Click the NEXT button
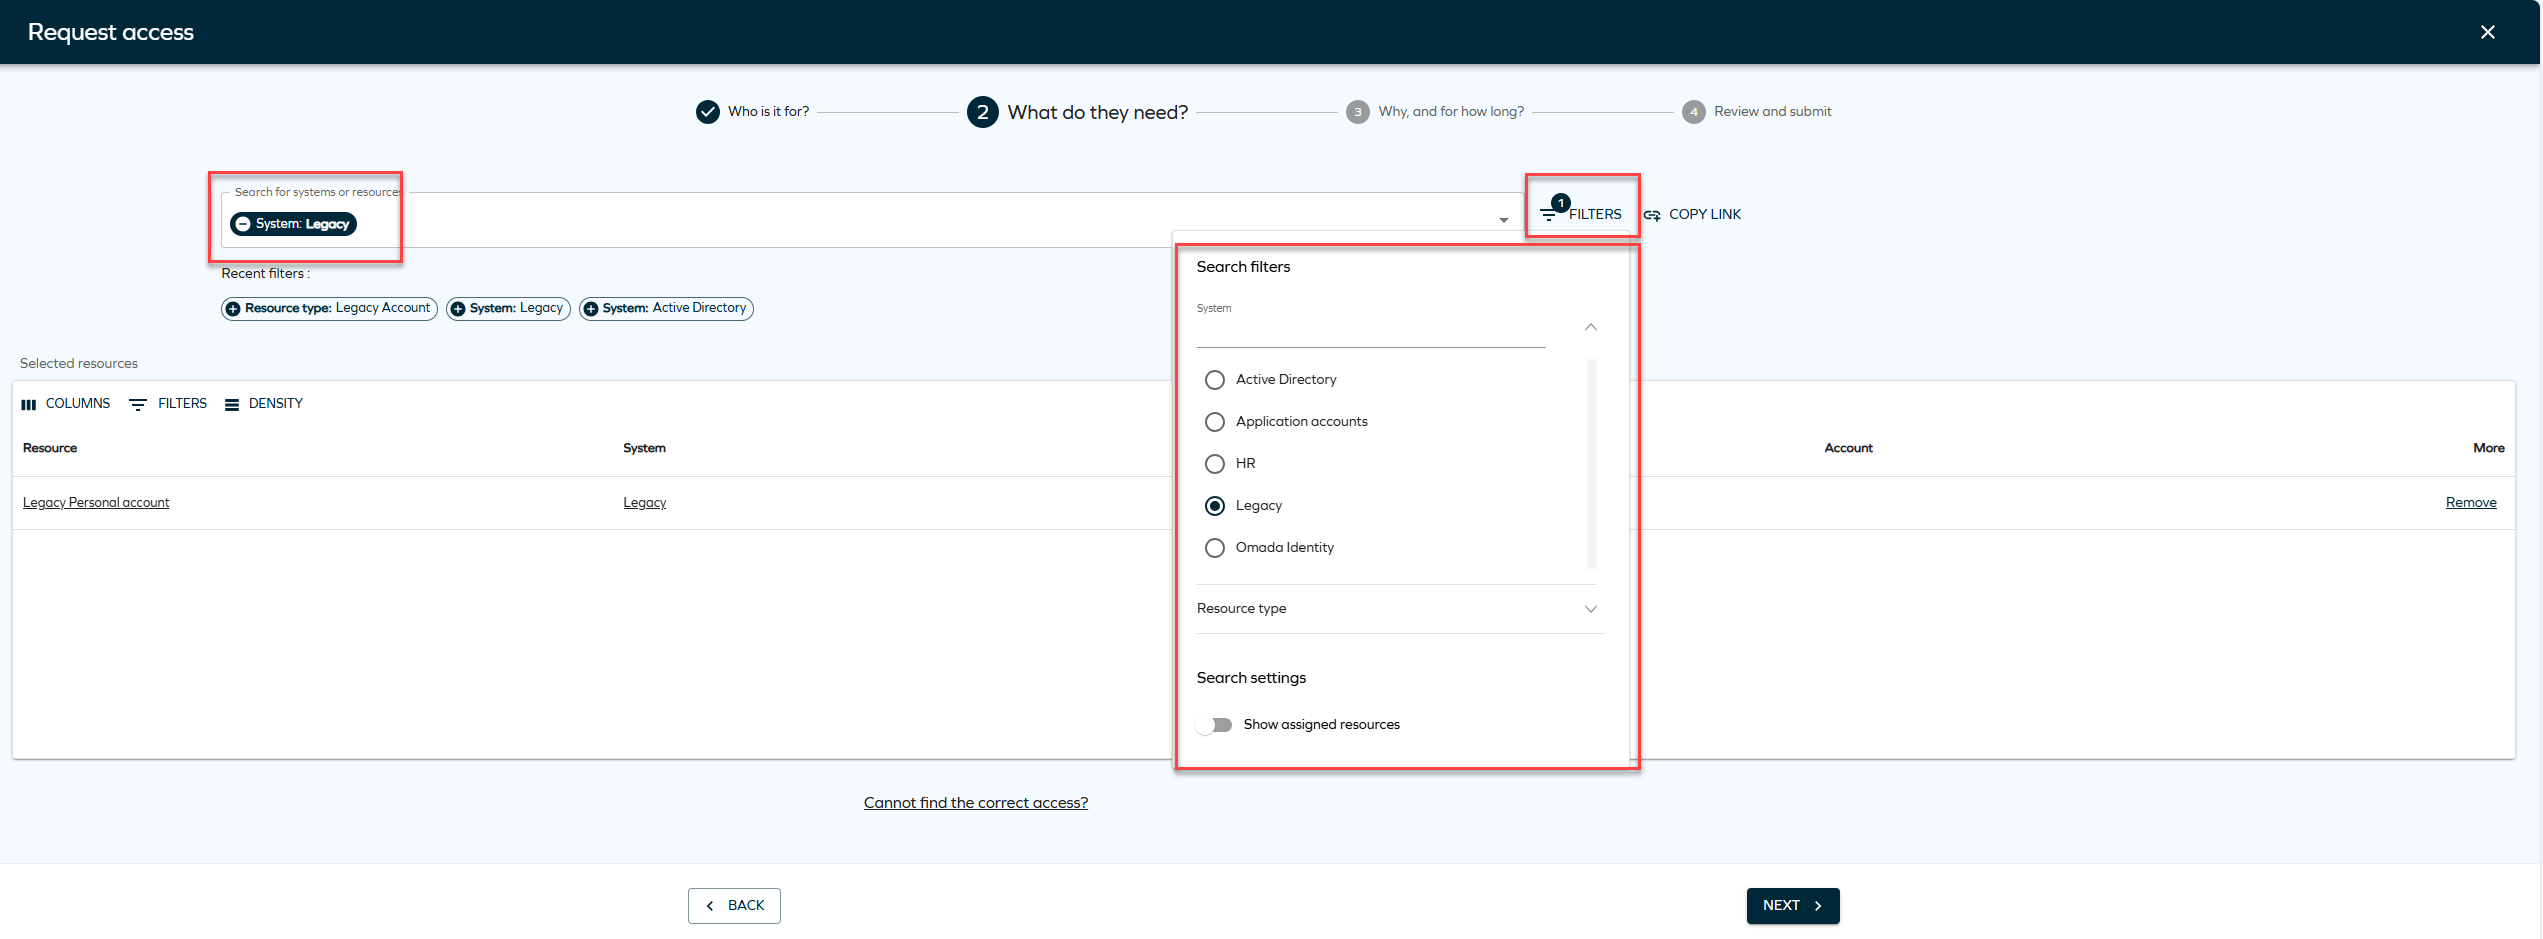This screenshot has height=939, width=2543. point(1792,906)
